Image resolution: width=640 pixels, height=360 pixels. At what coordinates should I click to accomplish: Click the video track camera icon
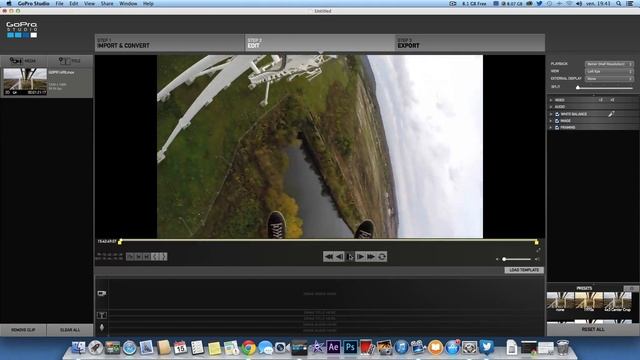102,293
